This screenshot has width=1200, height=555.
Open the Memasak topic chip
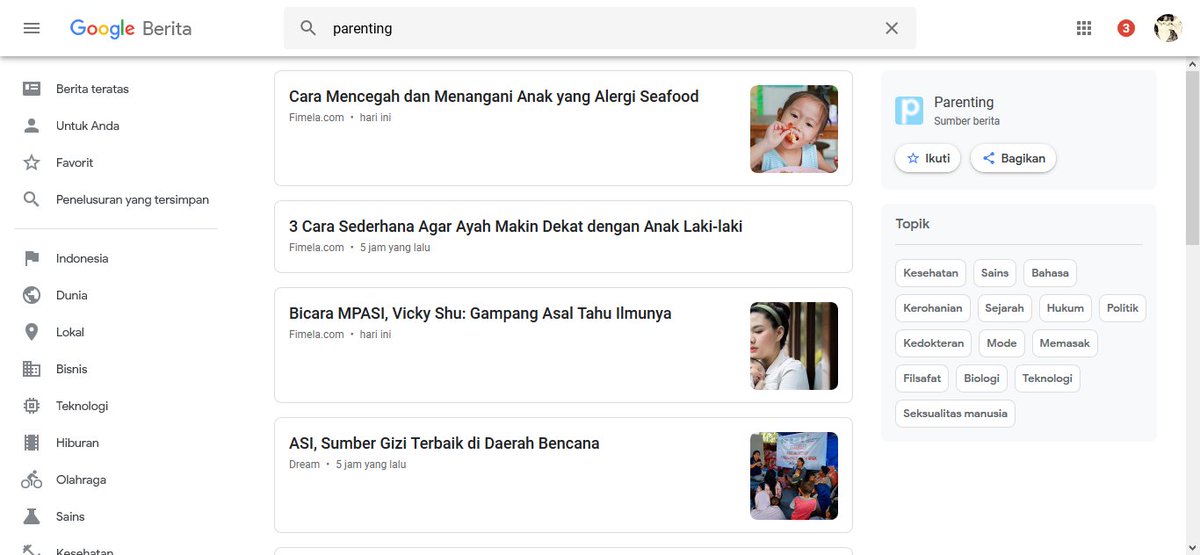1065,343
